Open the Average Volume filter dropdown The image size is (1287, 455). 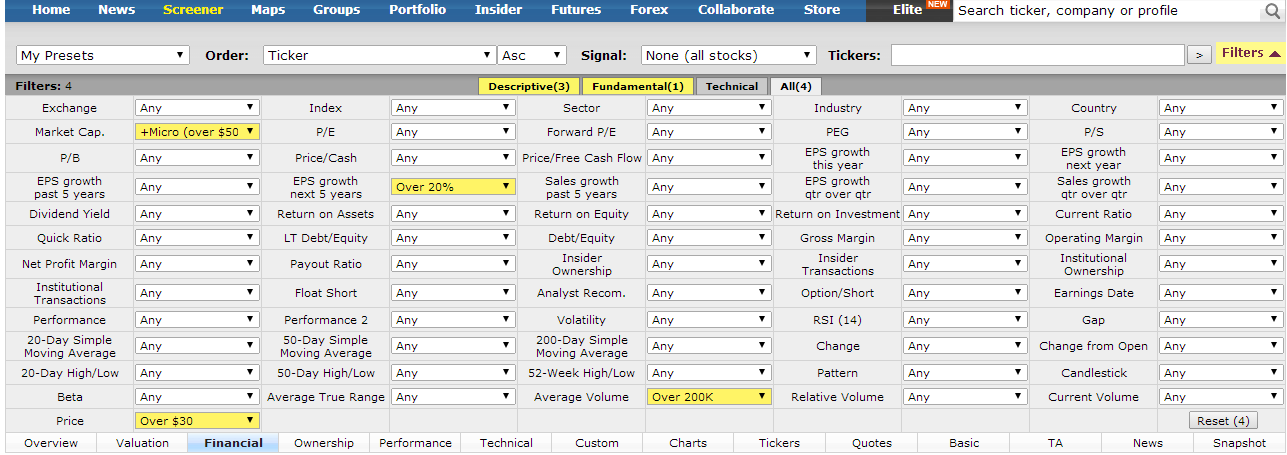tap(709, 397)
